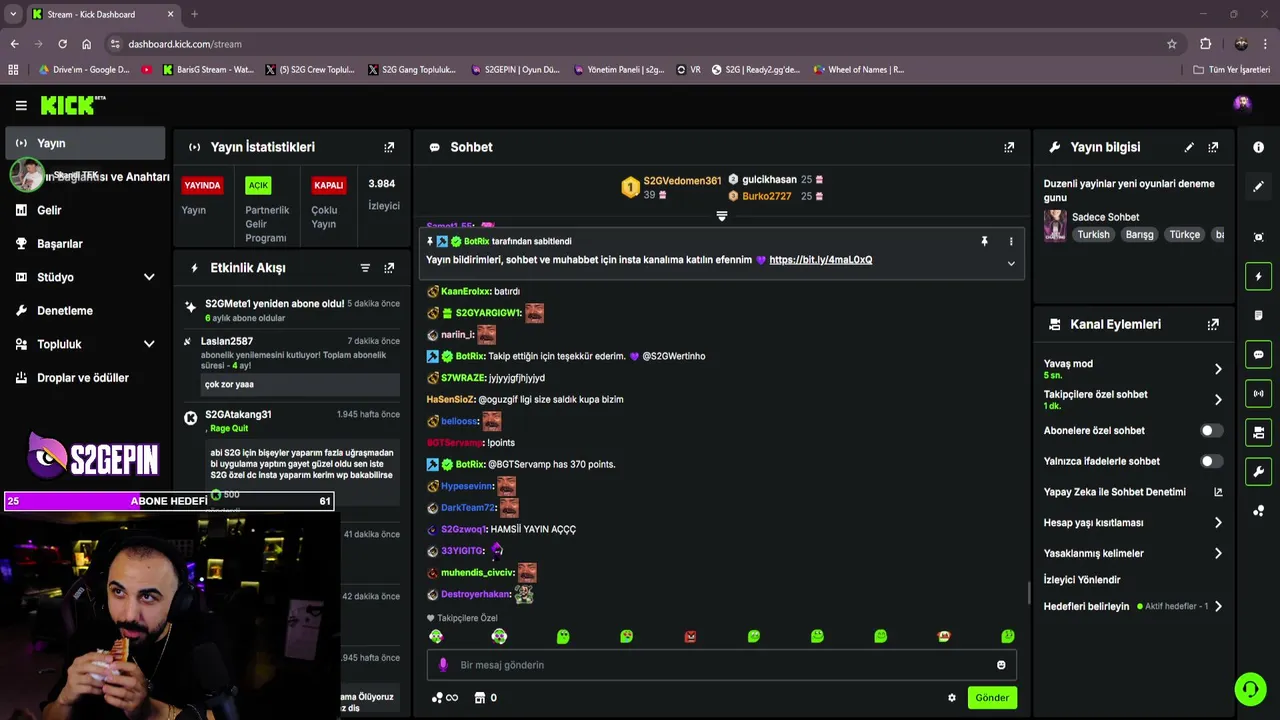The width and height of the screenshot is (1280, 720).
Task: Open Yasaklanmış kelimeler settings arrow
Action: click(1218, 554)
